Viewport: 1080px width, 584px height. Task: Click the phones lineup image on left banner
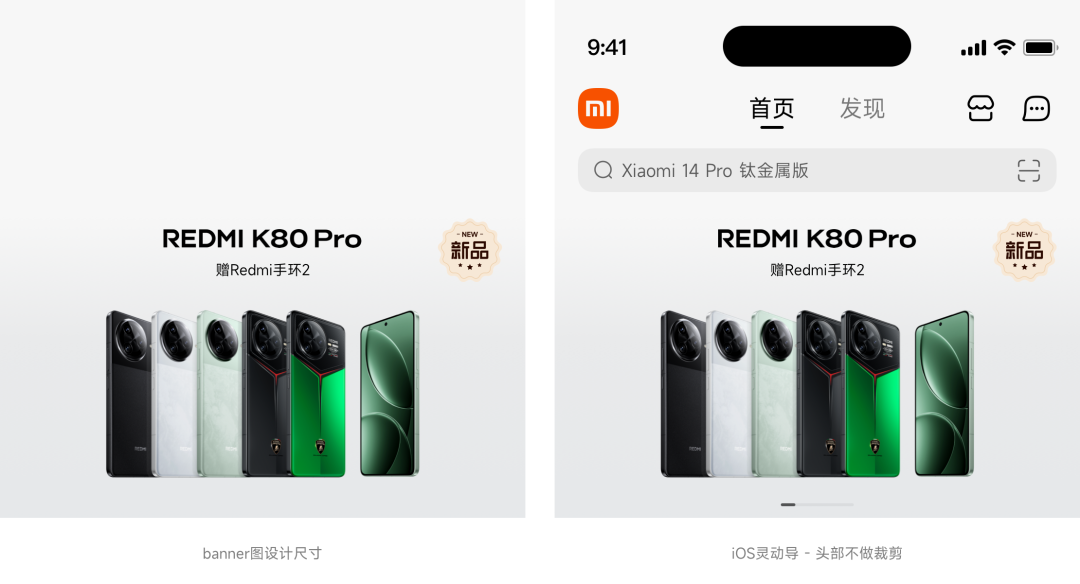[x=262, y=393]
